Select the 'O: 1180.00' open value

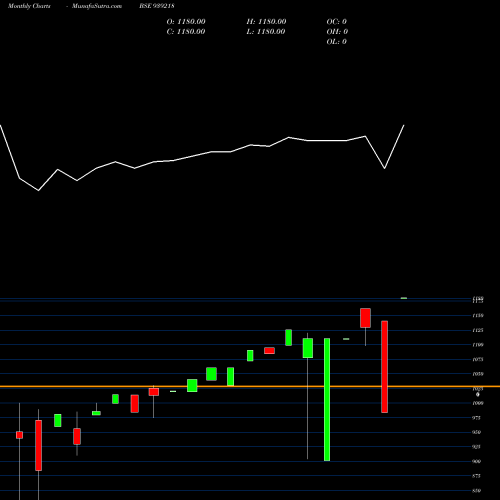[x=186, y=22]
